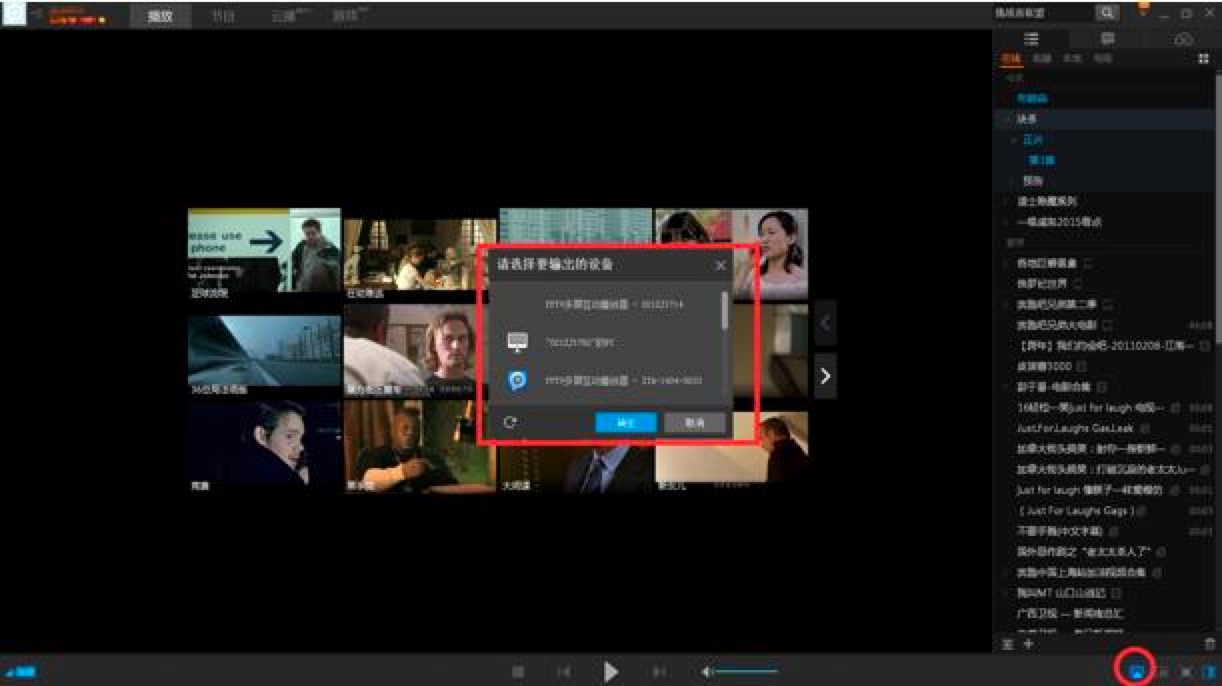1222x686 pixels.
Task: Click the trash icon below the playlist
Action: pos(1210,642)
